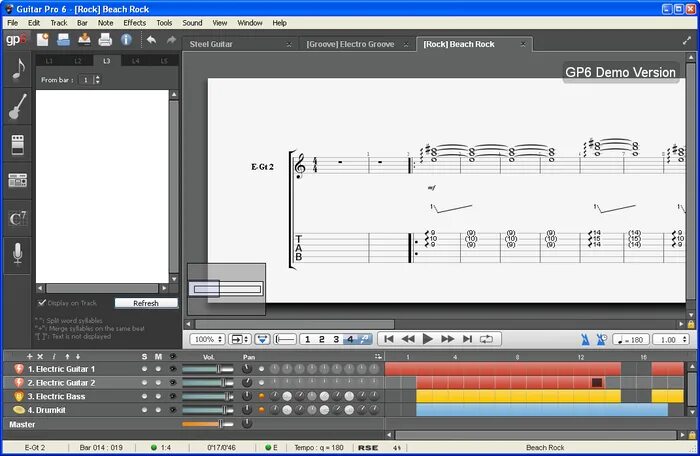Open the lyrics microphone panel
Screen dimensions: 700x456
(x=17, y=255)
